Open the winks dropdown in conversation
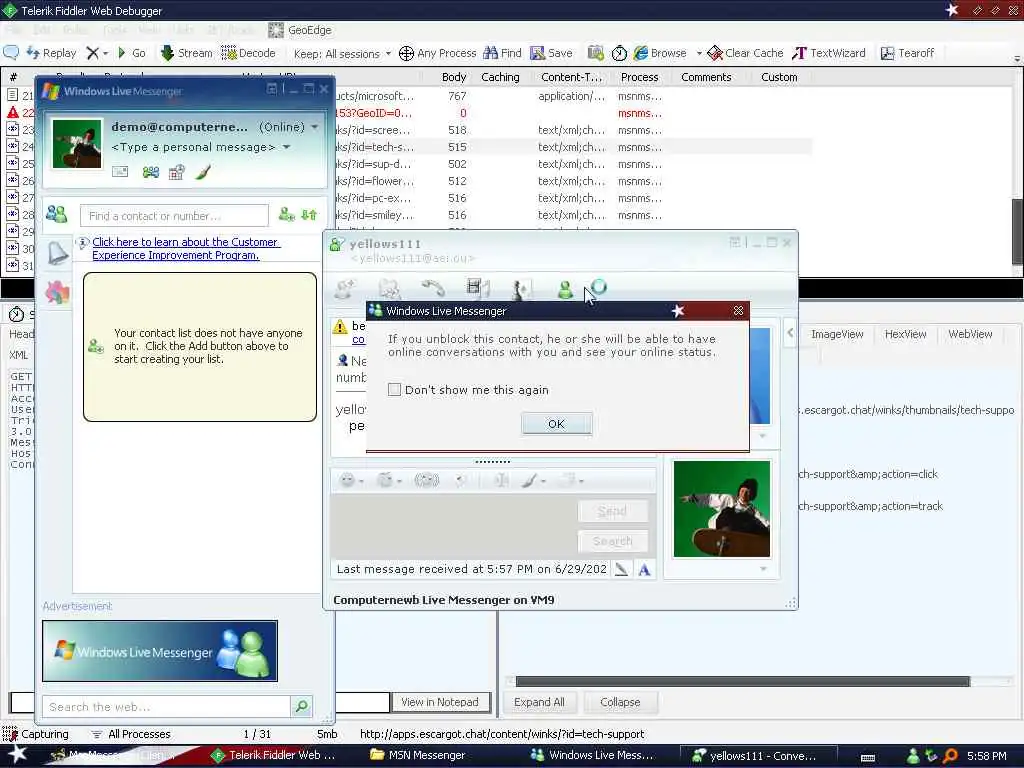 click(389, 481)
